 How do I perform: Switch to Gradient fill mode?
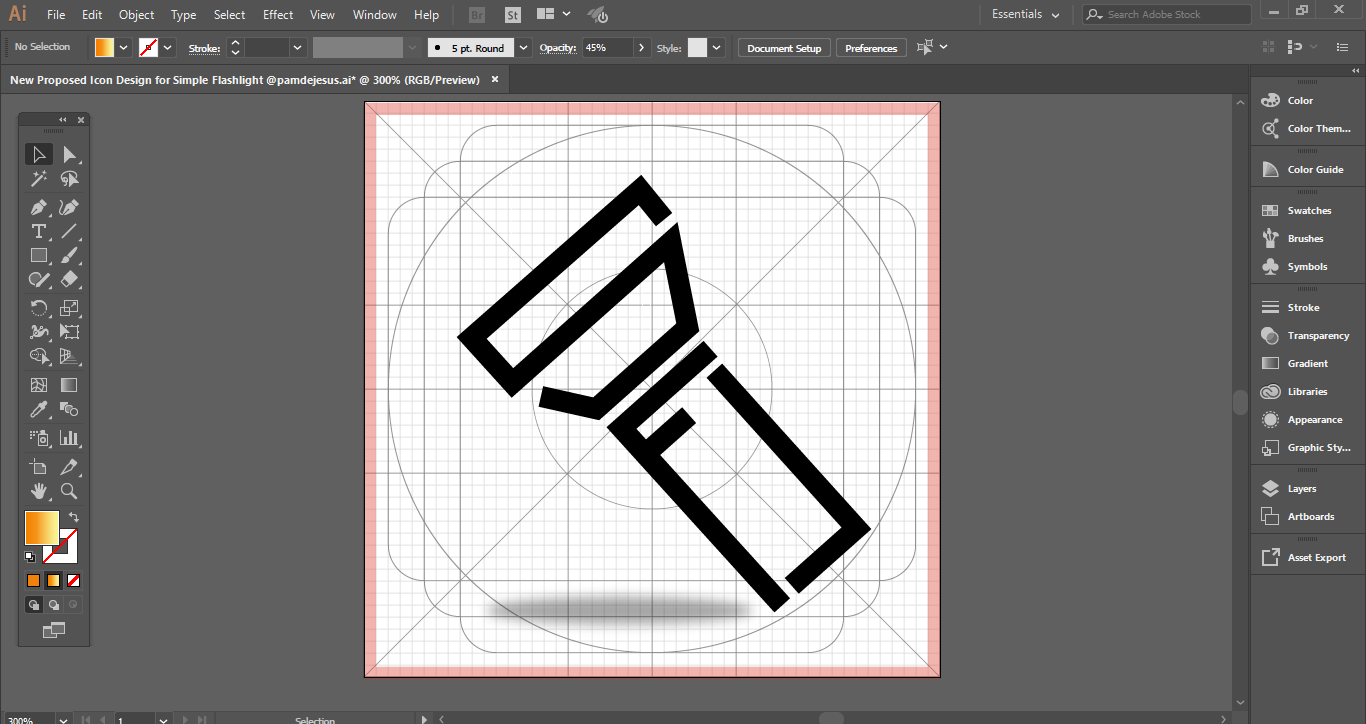point(54,580)
